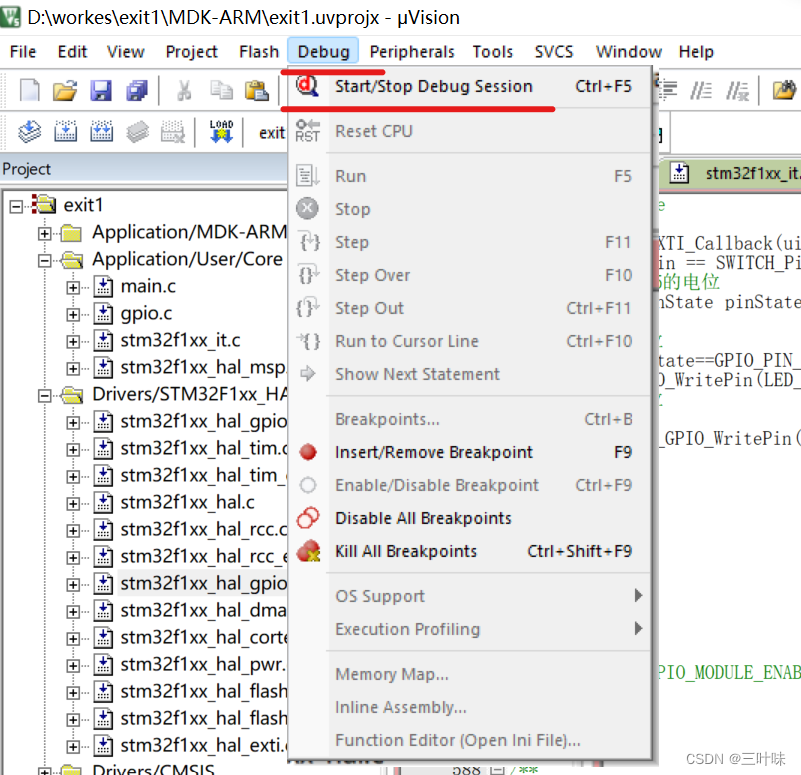The width and height of the screenshot is (801, 775).
Task: Click the Stop debug circle X icon
Action: point(307,208)
